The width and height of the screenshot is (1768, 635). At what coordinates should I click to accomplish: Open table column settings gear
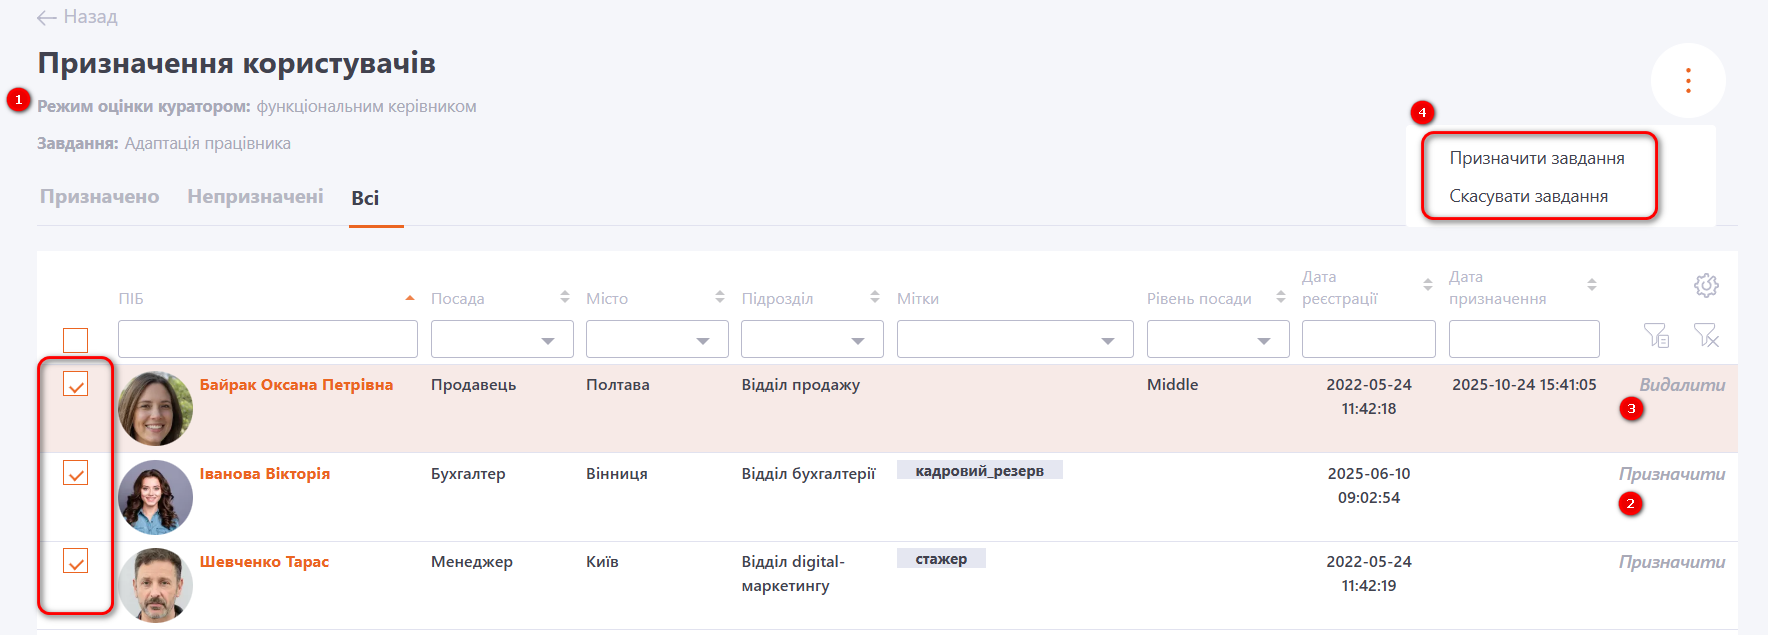pyautogui.click(x=1706, y=286)
